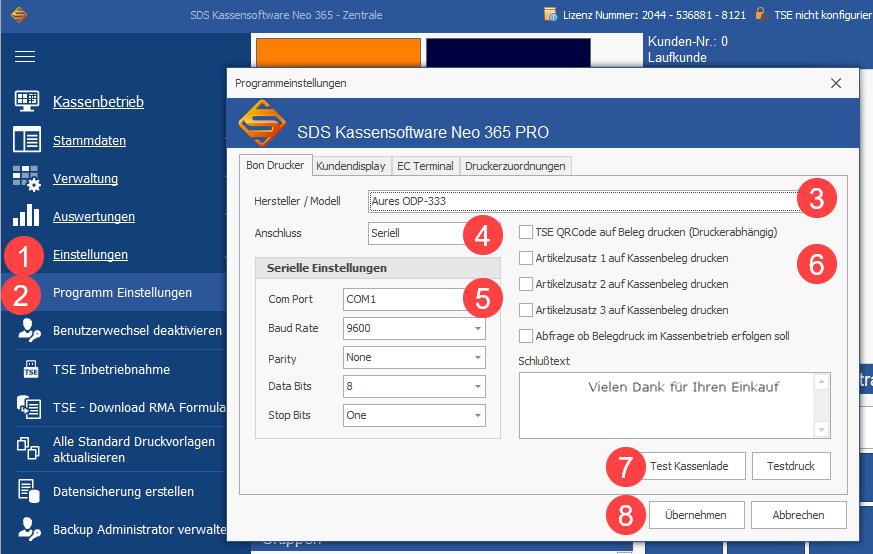
Task: Select TSE - Download RMA Formular entry
Action: point(139,408)
